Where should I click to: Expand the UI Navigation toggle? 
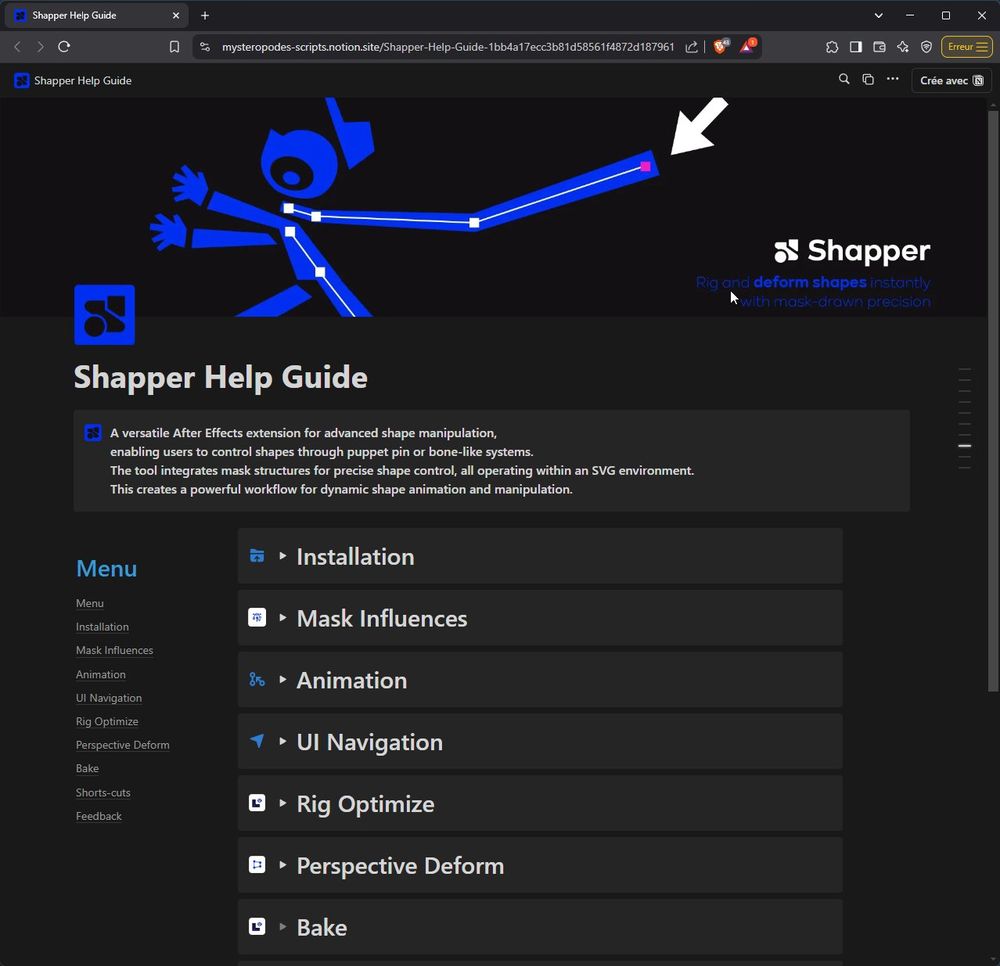point(283,741)
